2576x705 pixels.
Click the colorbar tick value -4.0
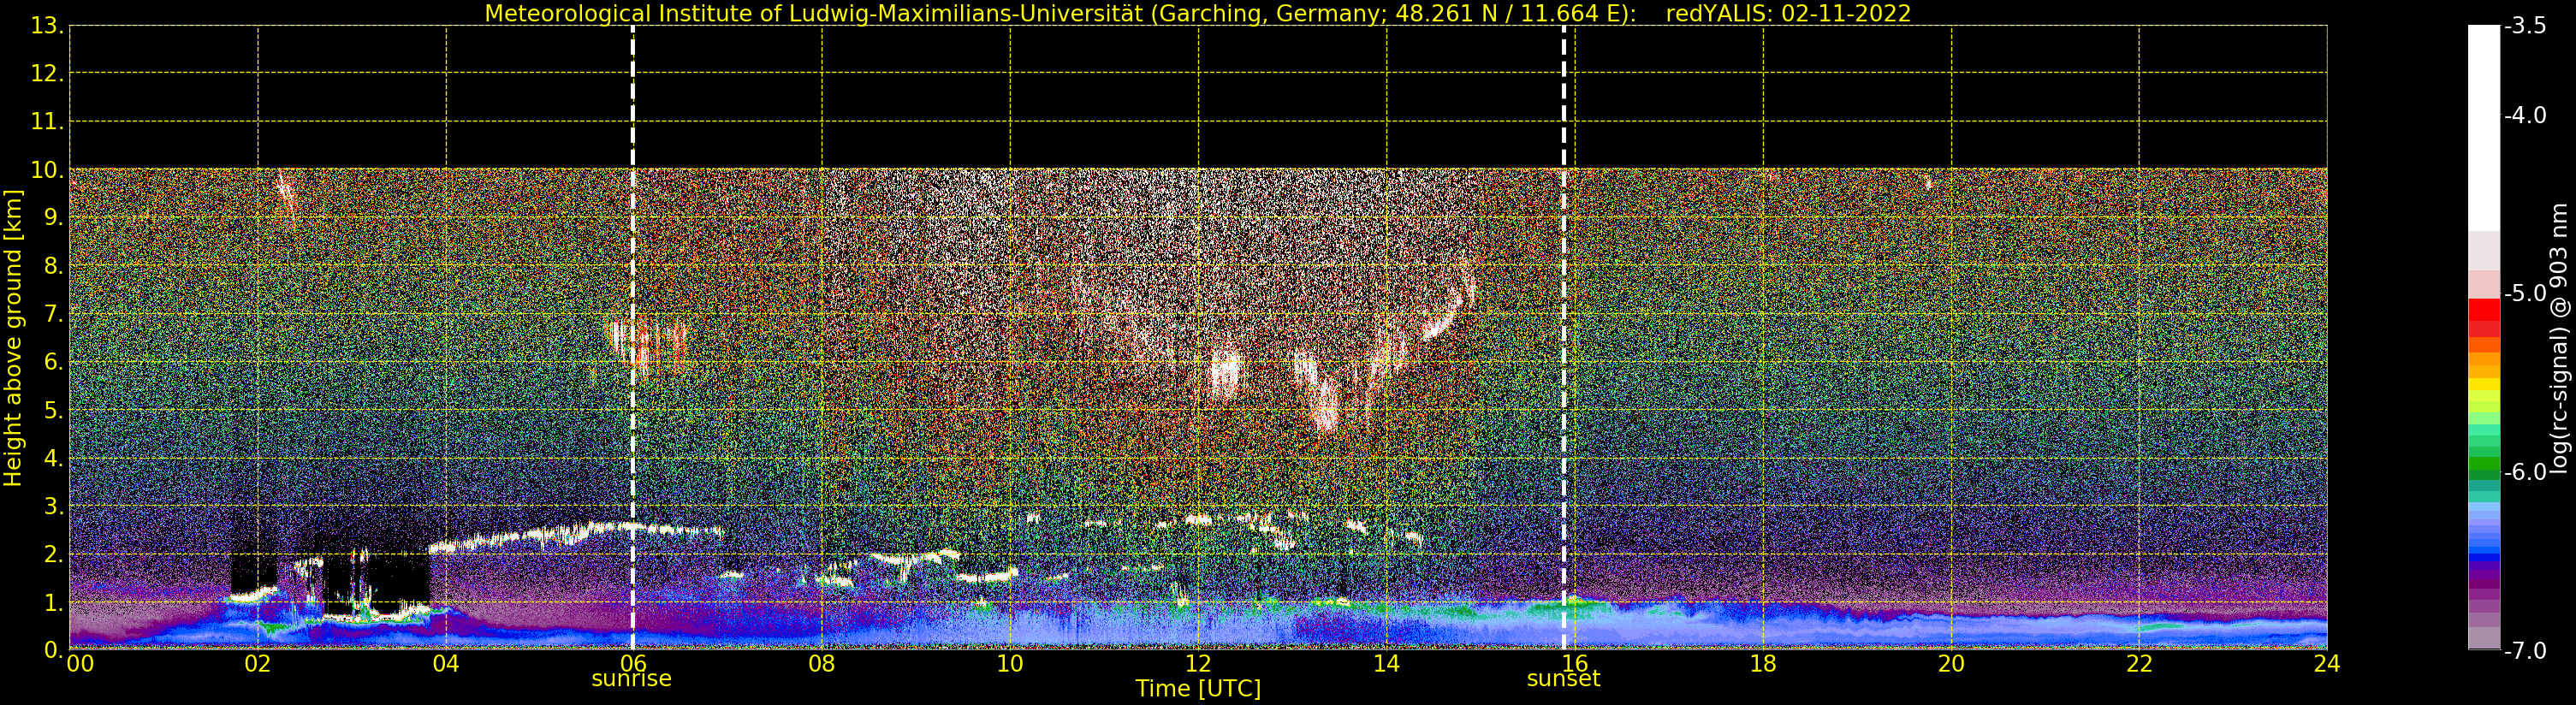tap(2525, 116)
